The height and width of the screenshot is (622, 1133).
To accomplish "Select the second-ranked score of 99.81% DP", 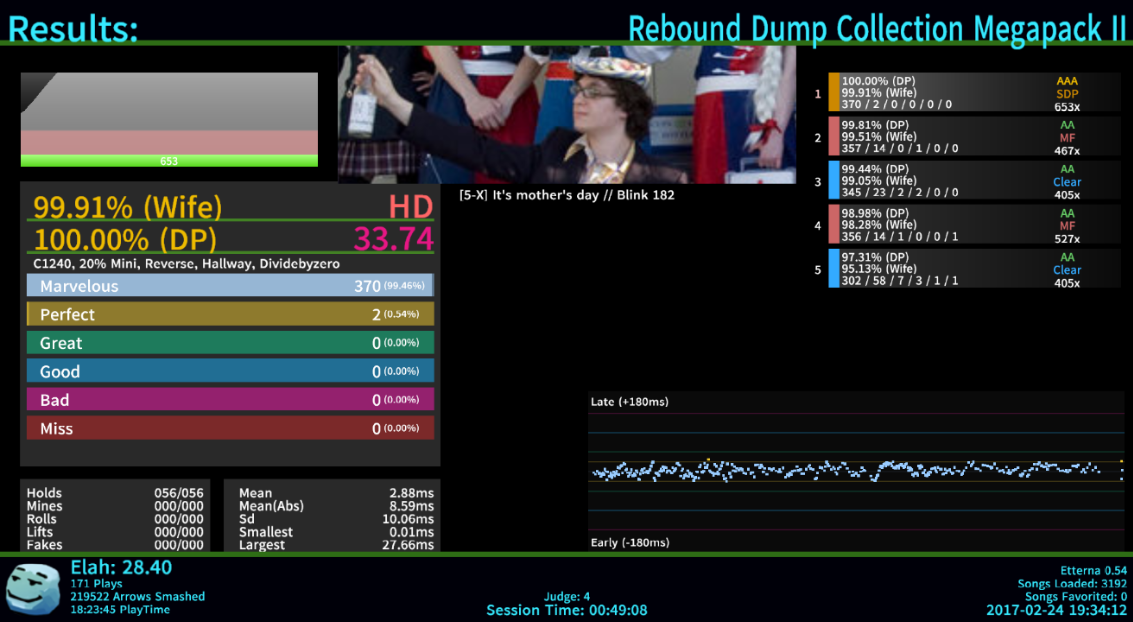I will click(x=960, y=137).
